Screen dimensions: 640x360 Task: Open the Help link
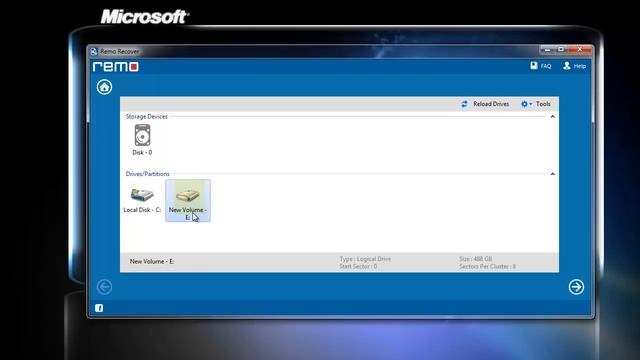574,66
